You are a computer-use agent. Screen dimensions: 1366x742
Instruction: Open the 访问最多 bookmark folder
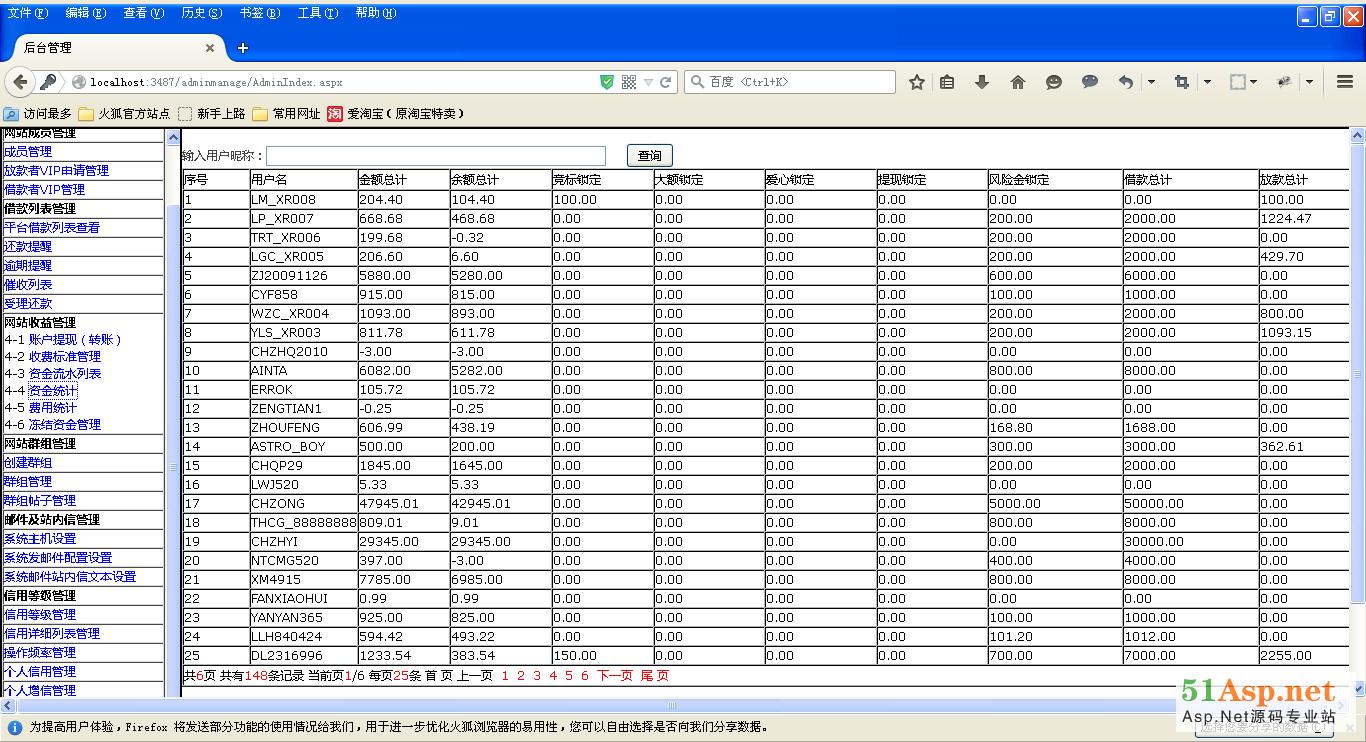click(38, 114)
